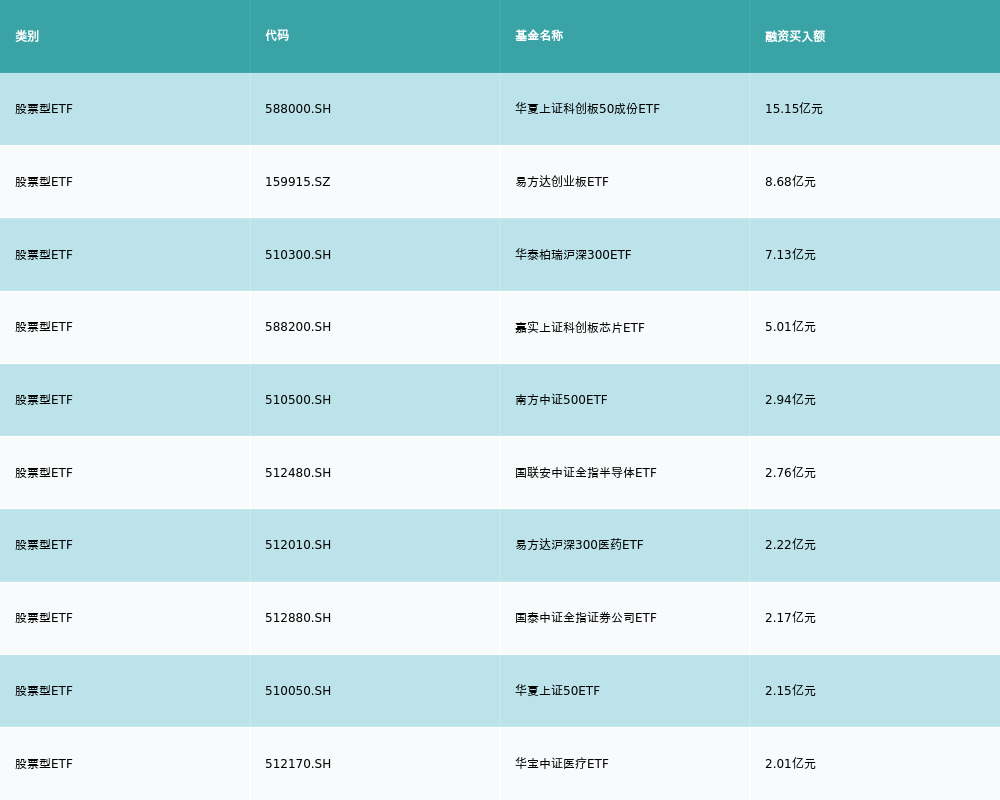Select 华夏上证科创板50成份ETF fund name
This screenshot has height=800, width=1000.
587,109
